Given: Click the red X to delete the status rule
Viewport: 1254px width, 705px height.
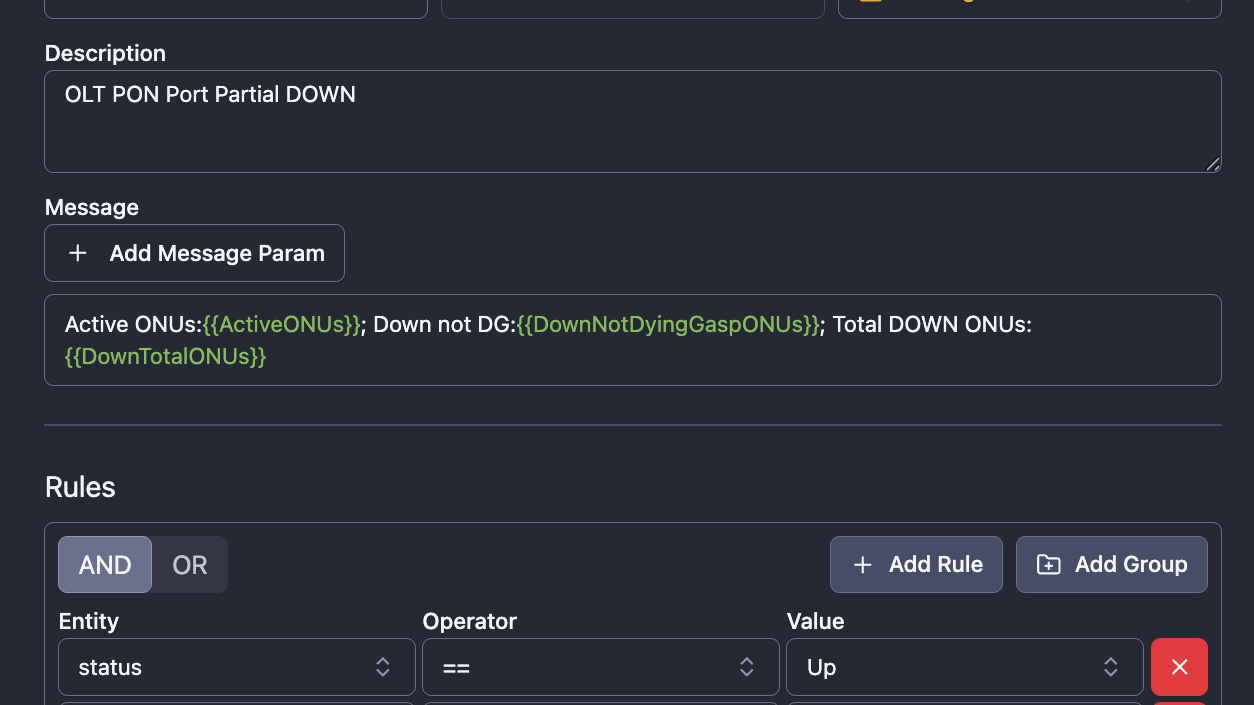Looking at the screenshot, I should pos(1179,666).
